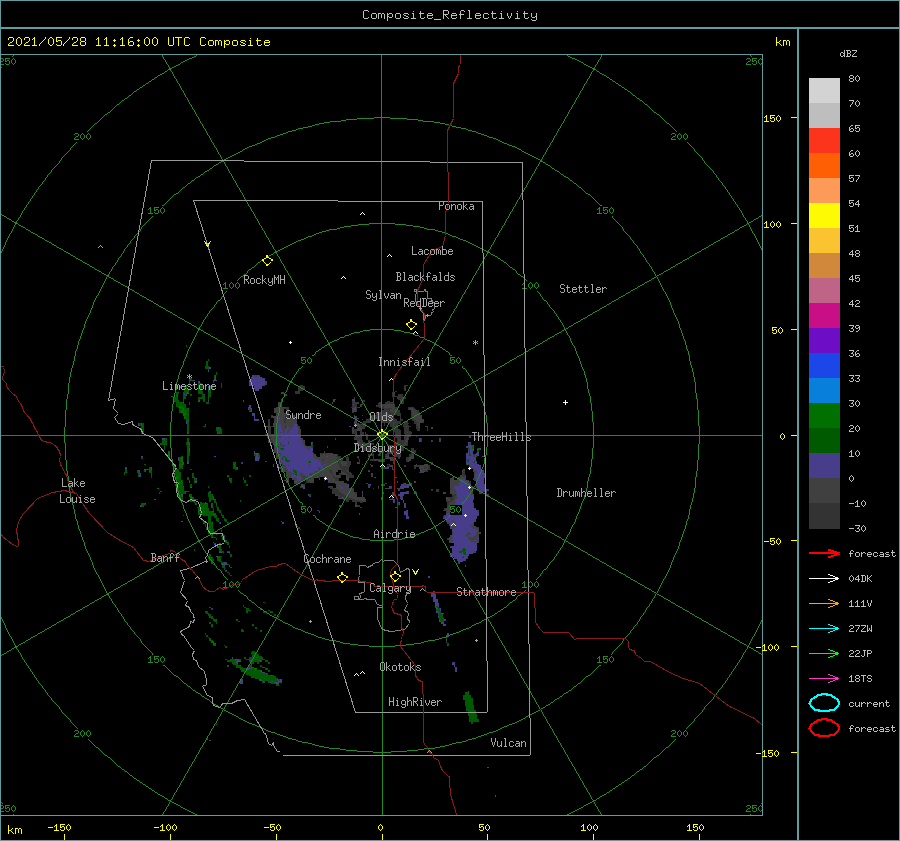Viewport: 900px width, 841px height.
Task: Click the light gray 80 dBZ swatch
Action: [x=824, y=90]
